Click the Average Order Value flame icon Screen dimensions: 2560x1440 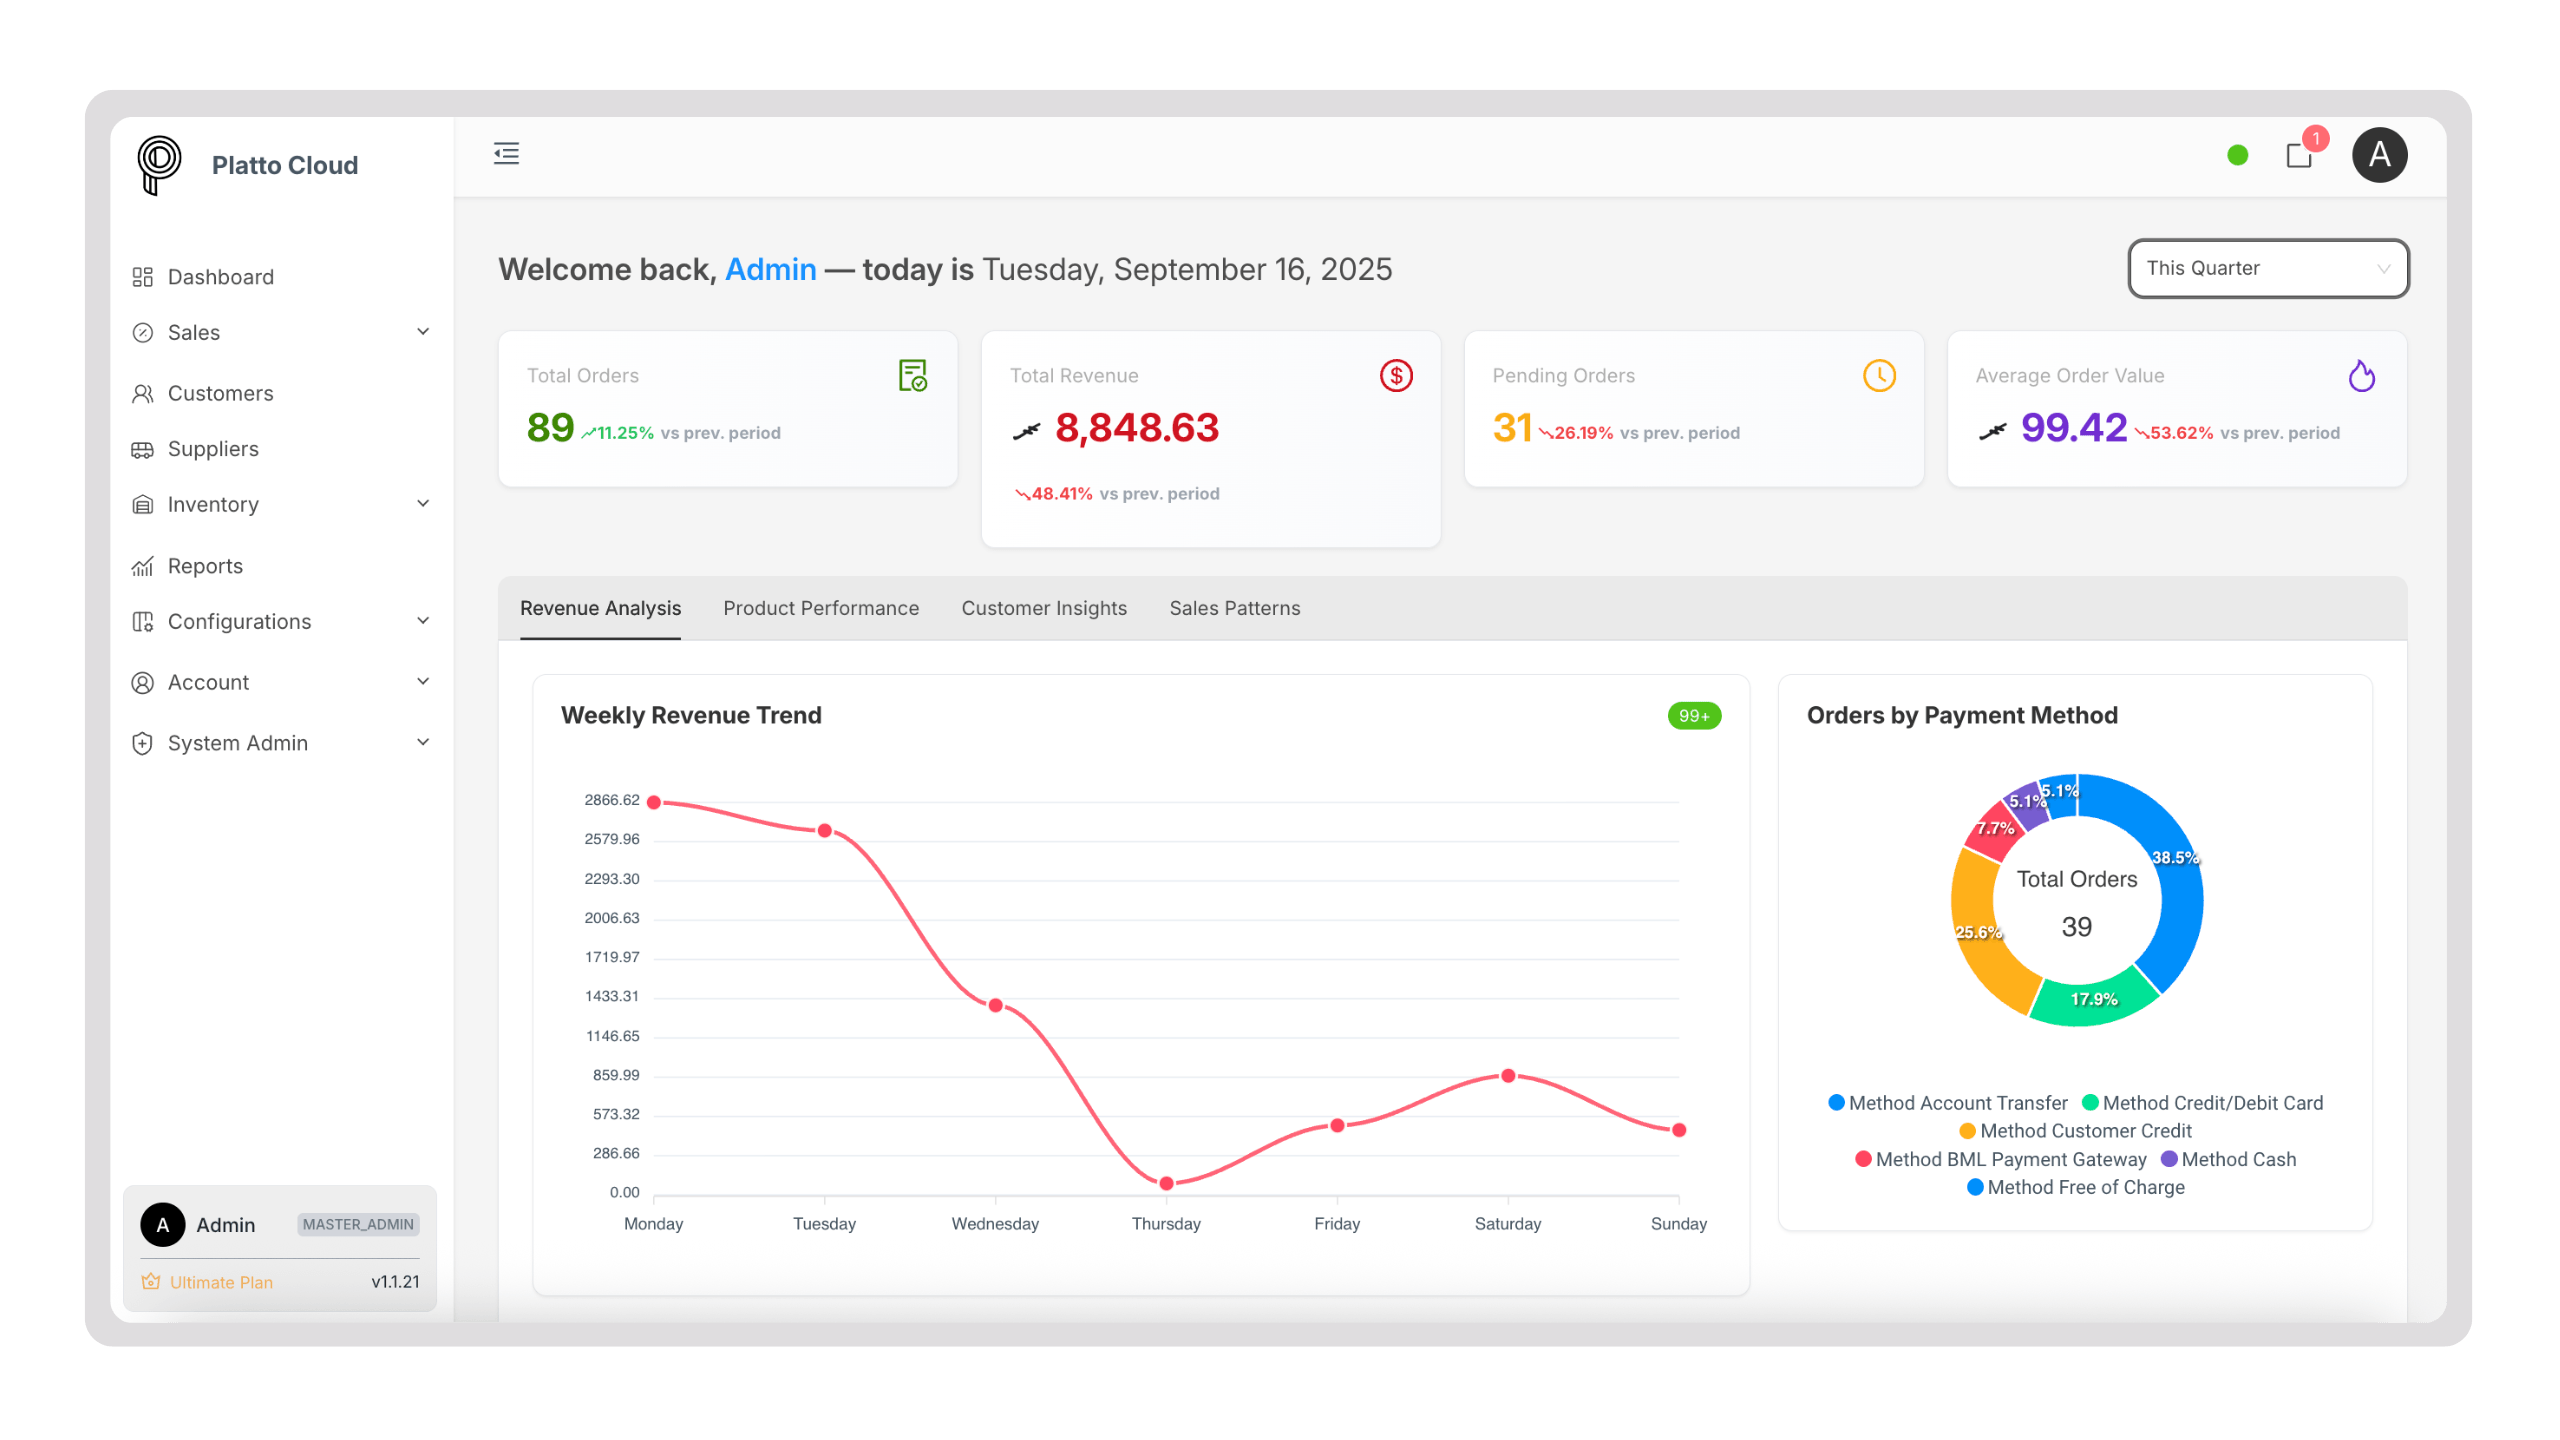click(x=2361, y=376)
